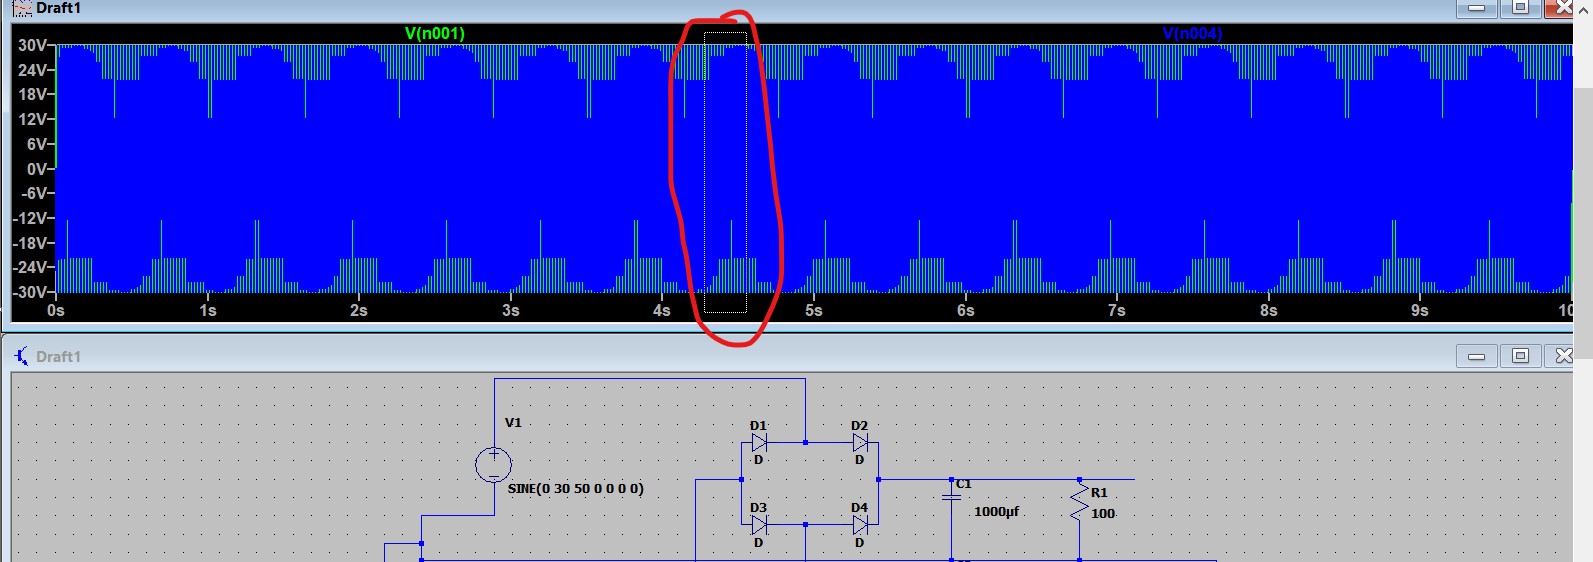Click the 100 resistor value
This screenshot has width=1593, height=562.
(1103, 513)
